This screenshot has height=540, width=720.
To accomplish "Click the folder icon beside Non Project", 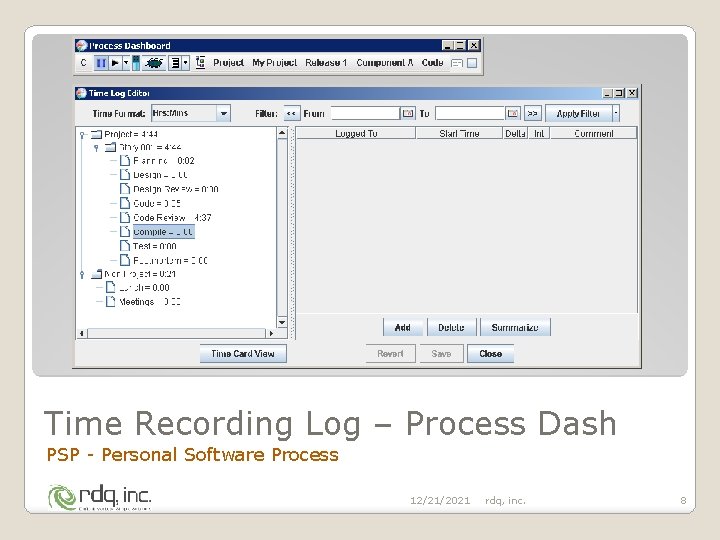I will coord(96,274).
